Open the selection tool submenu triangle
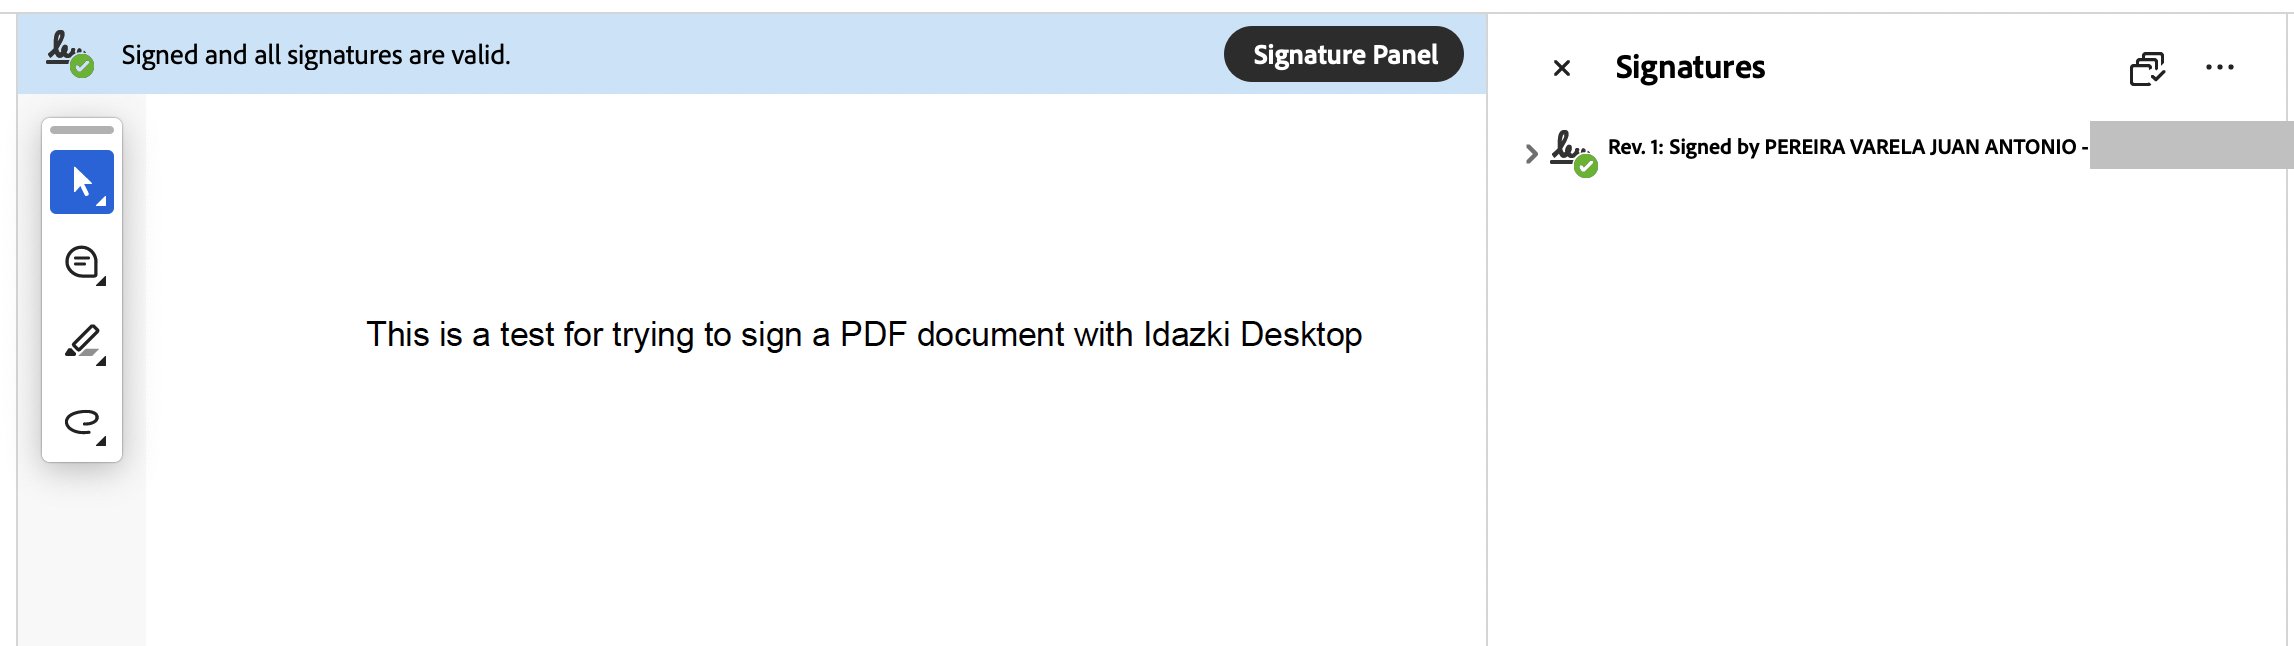The image size is (2294, 646). [101, 202]
